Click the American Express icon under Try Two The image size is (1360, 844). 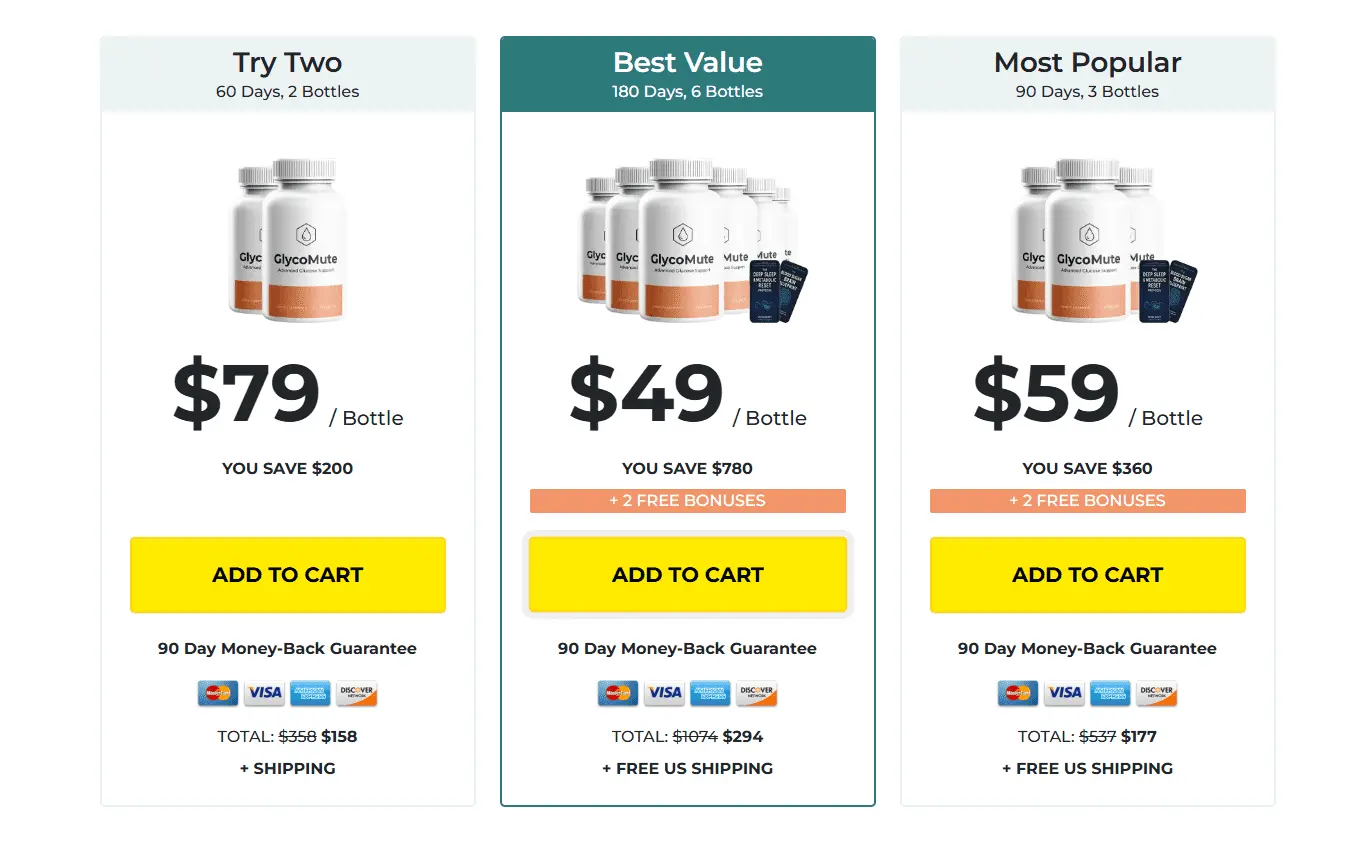(x=310, y=693)
